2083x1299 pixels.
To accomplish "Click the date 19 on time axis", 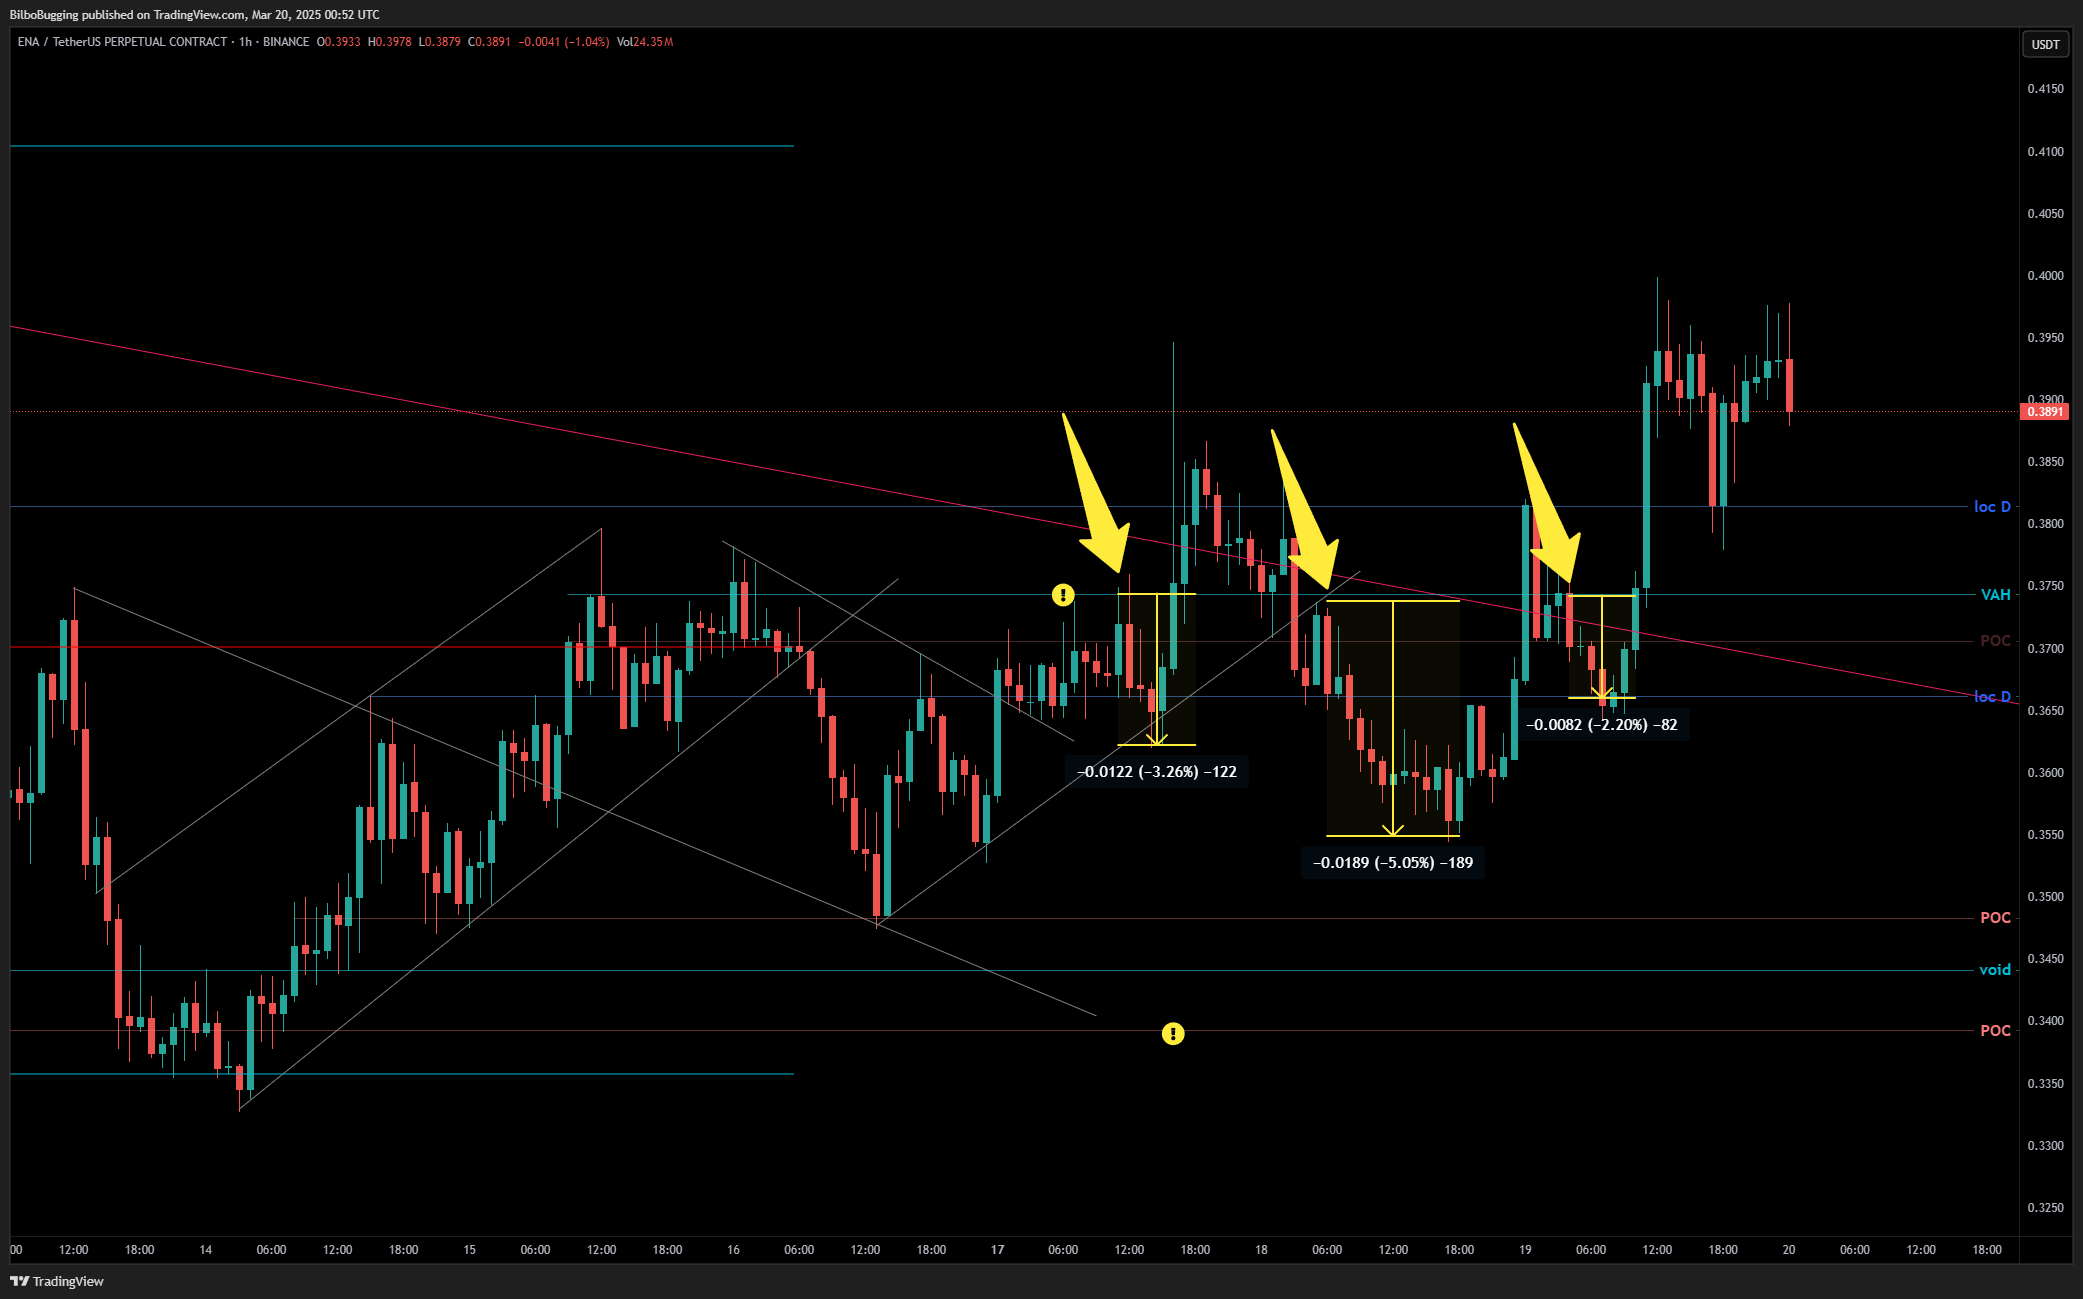I will point(1526,1250).
